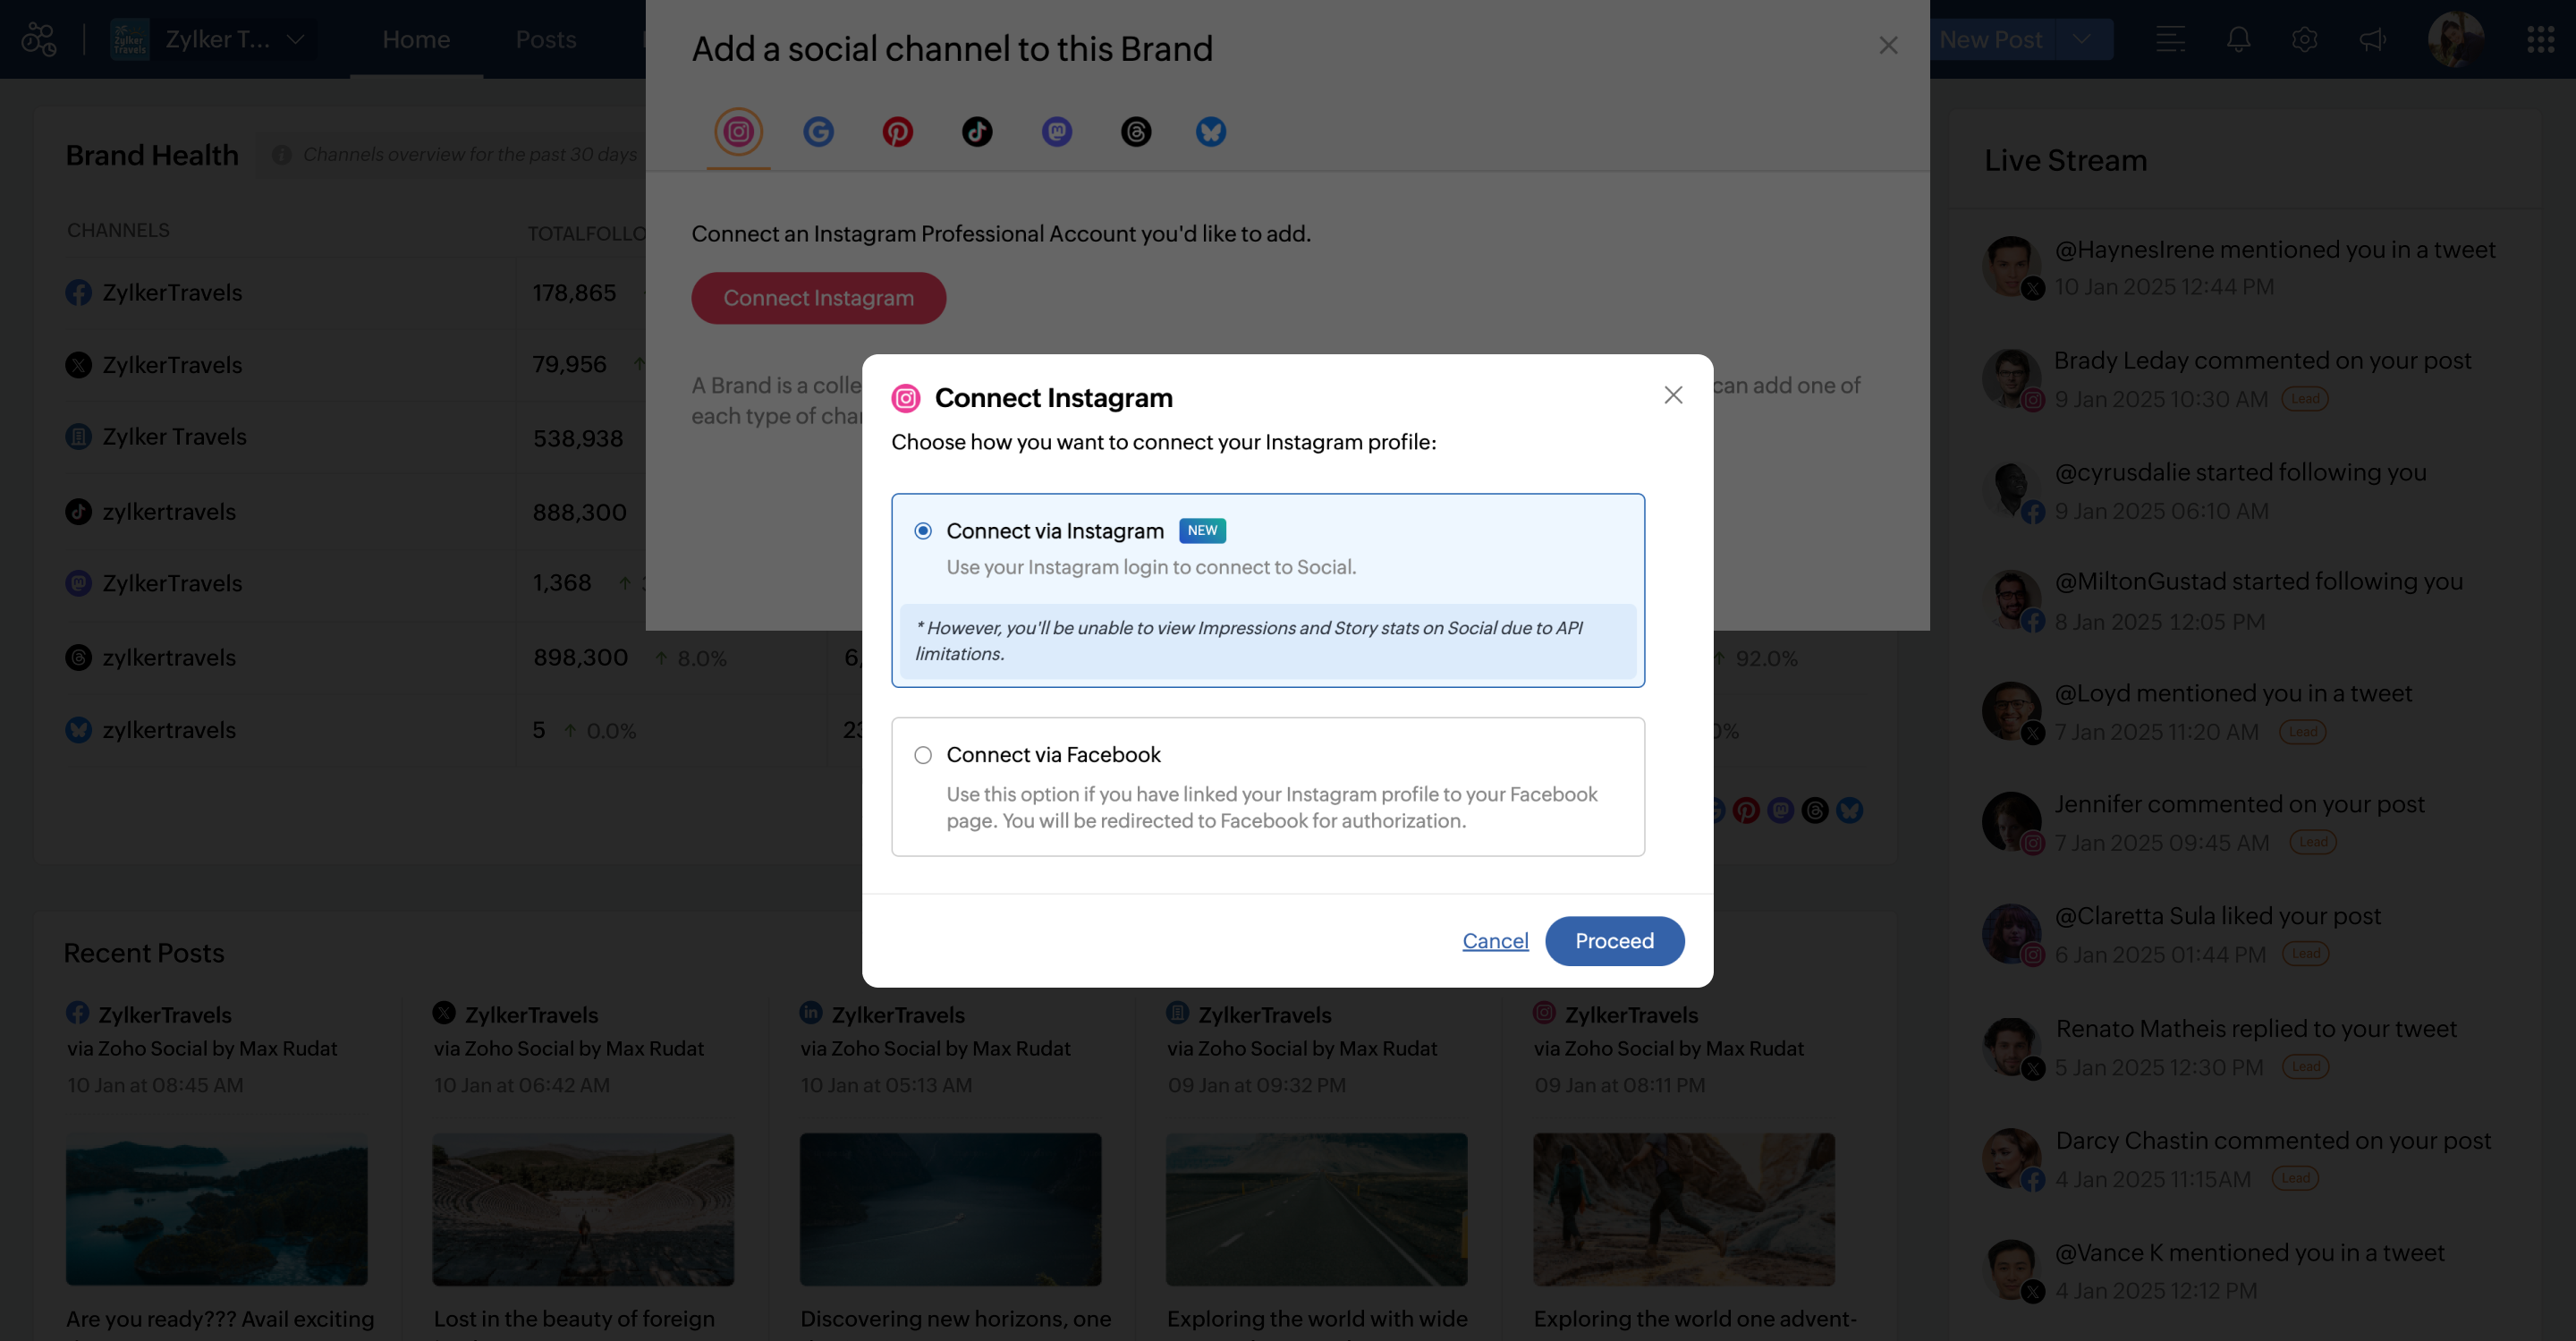This screenshot has height=1341, width=2576.
Task: Open the apps grid launcher
Action: tap(2540, 39)
